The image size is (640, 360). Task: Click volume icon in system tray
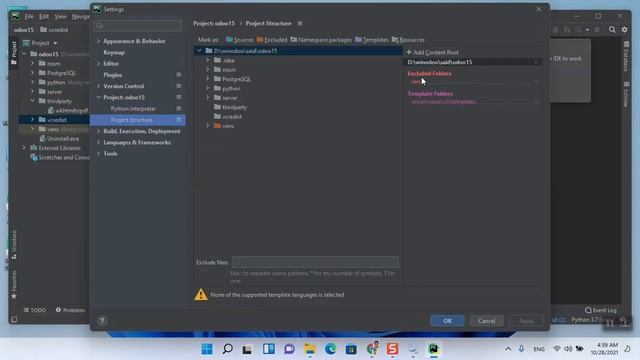[x=568, y=349]
